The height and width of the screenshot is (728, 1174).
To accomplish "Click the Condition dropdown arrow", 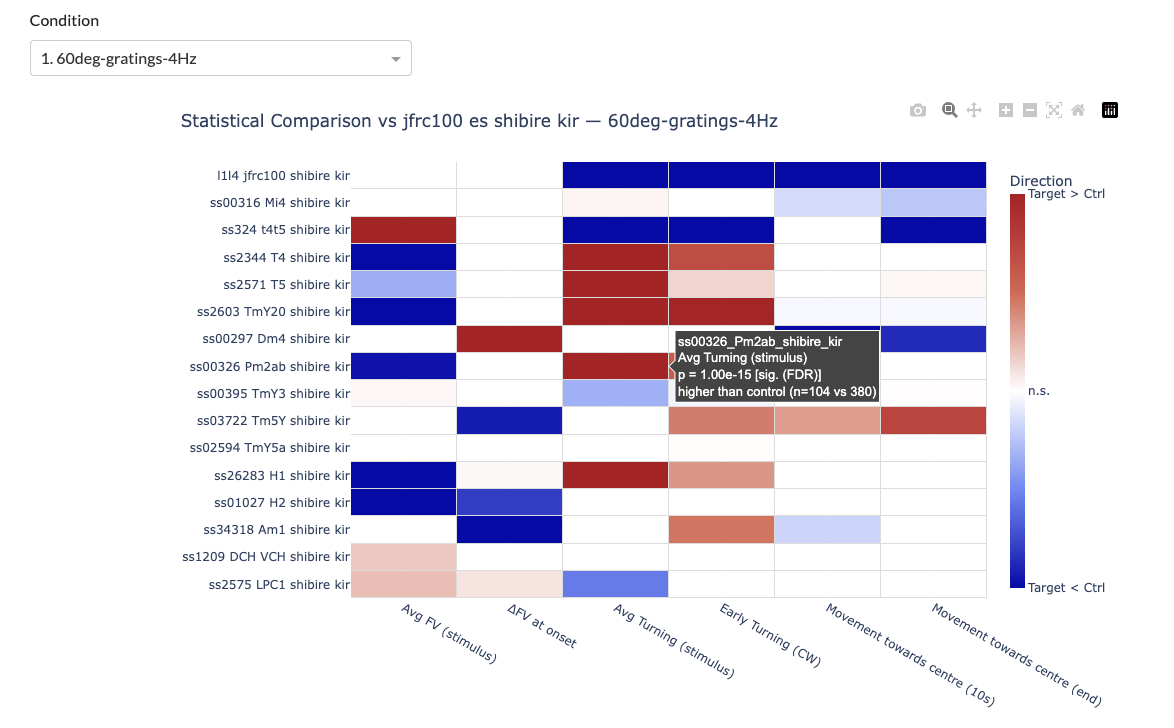I will (397, 60).
